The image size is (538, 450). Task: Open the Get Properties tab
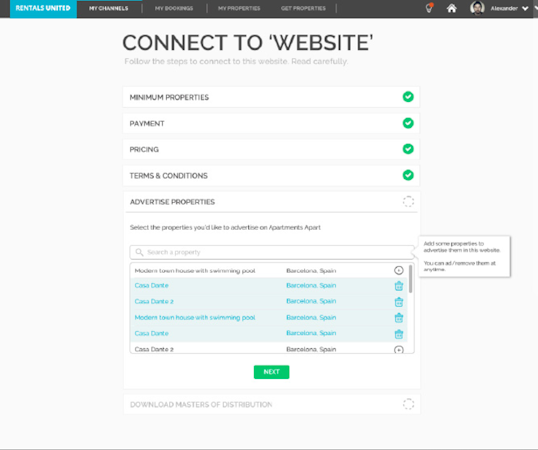303,8
